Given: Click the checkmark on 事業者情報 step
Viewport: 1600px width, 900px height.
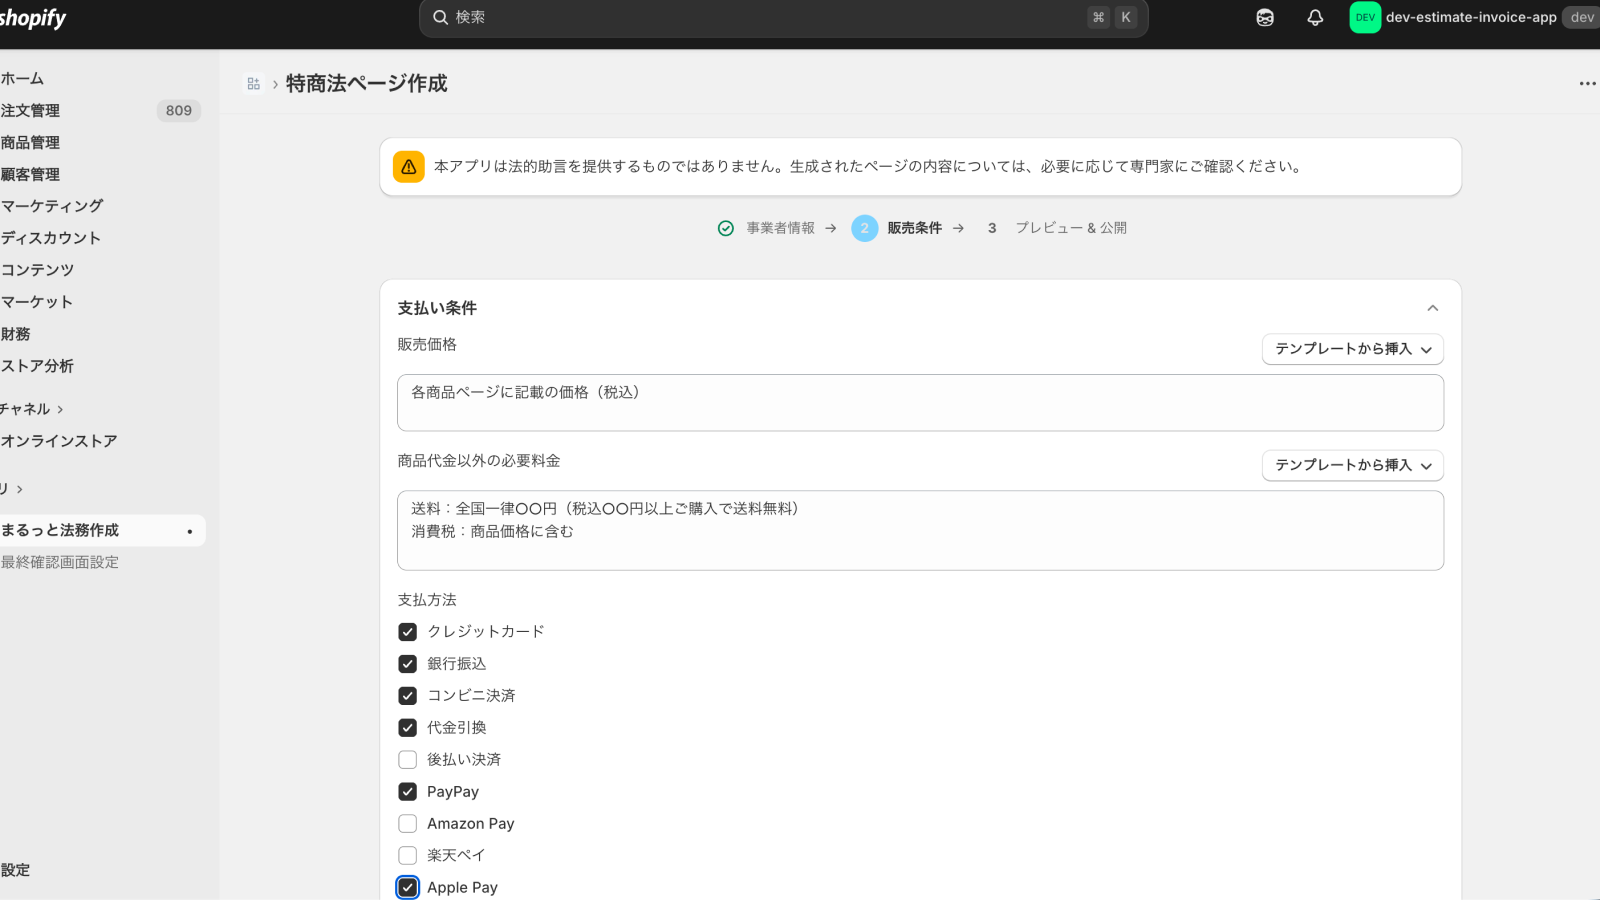Looking at the screenshot, I should [x=725, y=228].
